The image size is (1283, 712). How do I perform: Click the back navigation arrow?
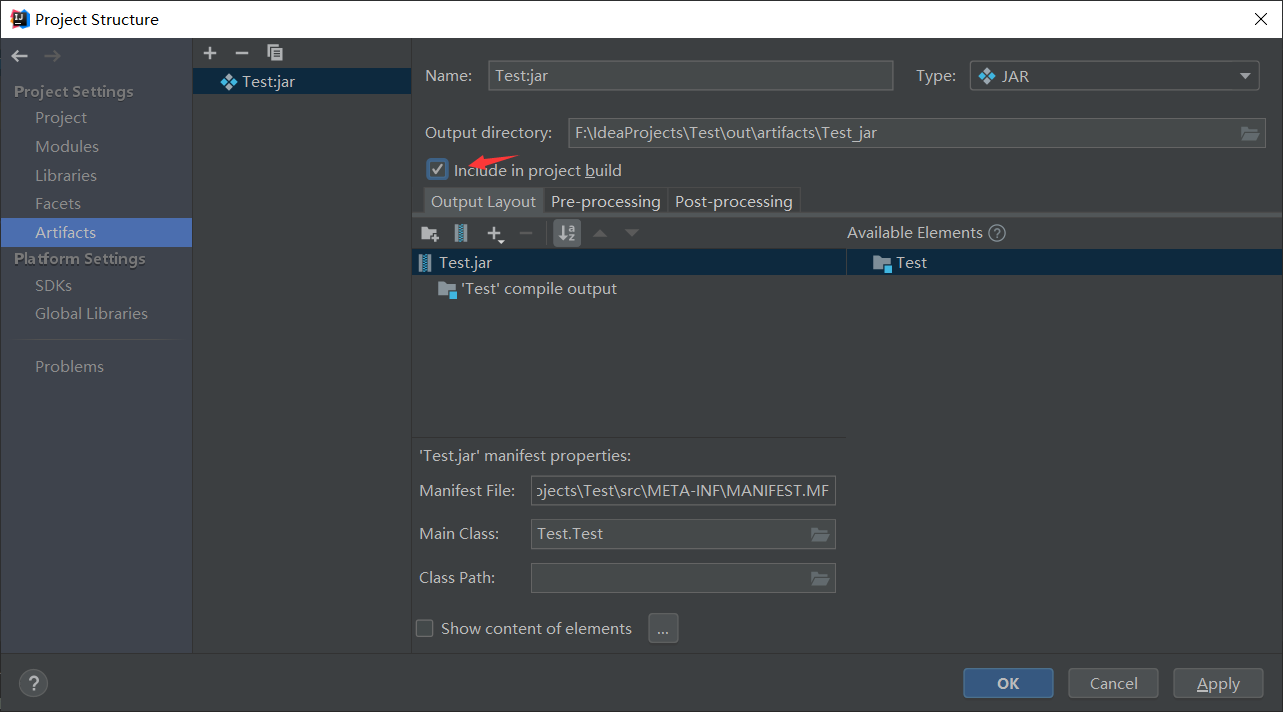pos(19,56)
